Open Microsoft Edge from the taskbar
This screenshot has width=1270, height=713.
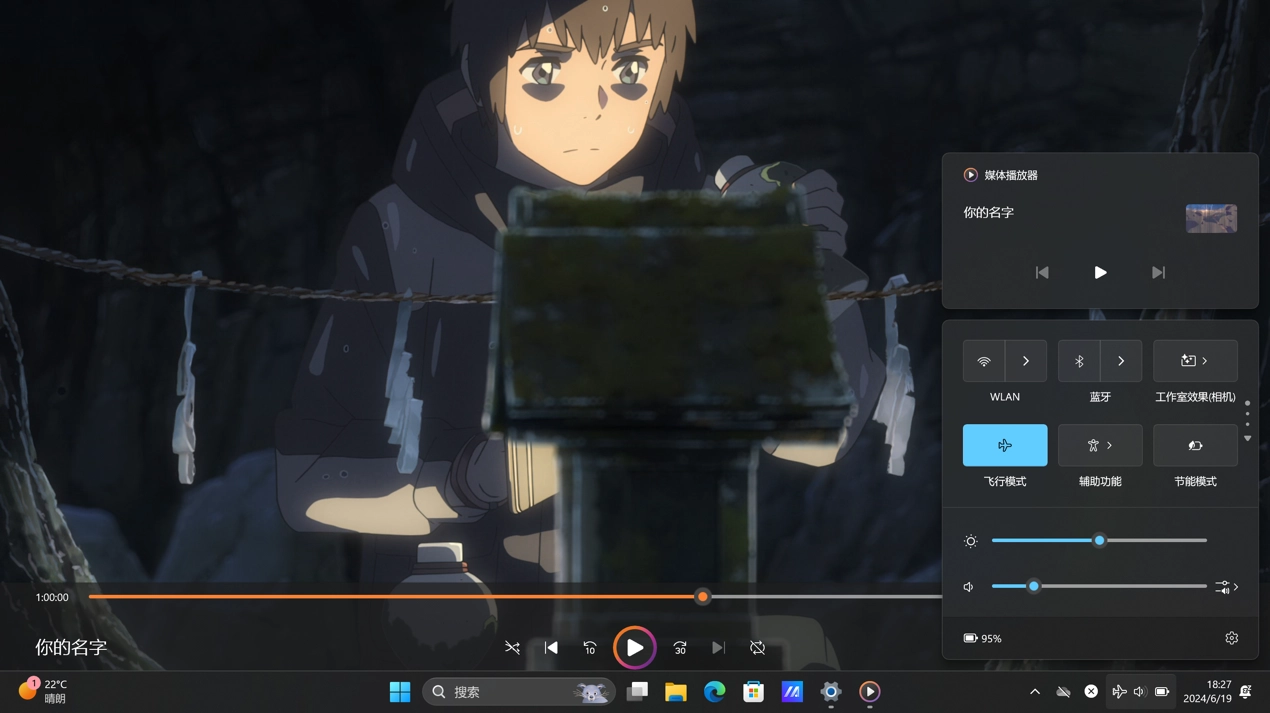click(x=714, y=692)
